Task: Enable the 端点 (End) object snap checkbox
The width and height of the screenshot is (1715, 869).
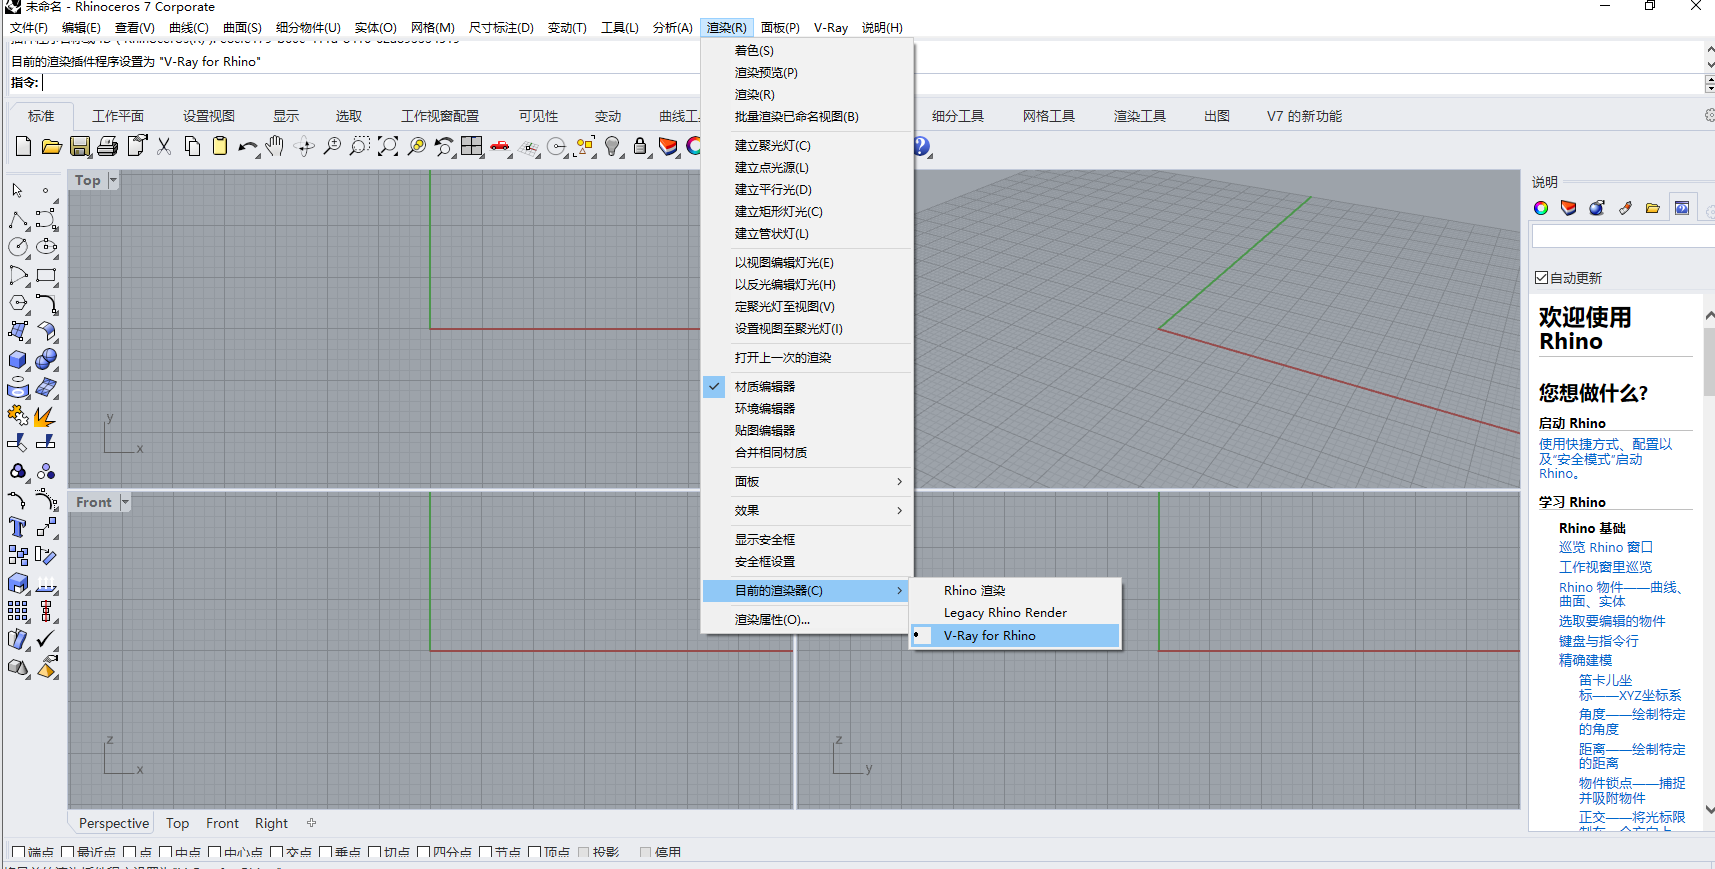Action: coord(19,853)
